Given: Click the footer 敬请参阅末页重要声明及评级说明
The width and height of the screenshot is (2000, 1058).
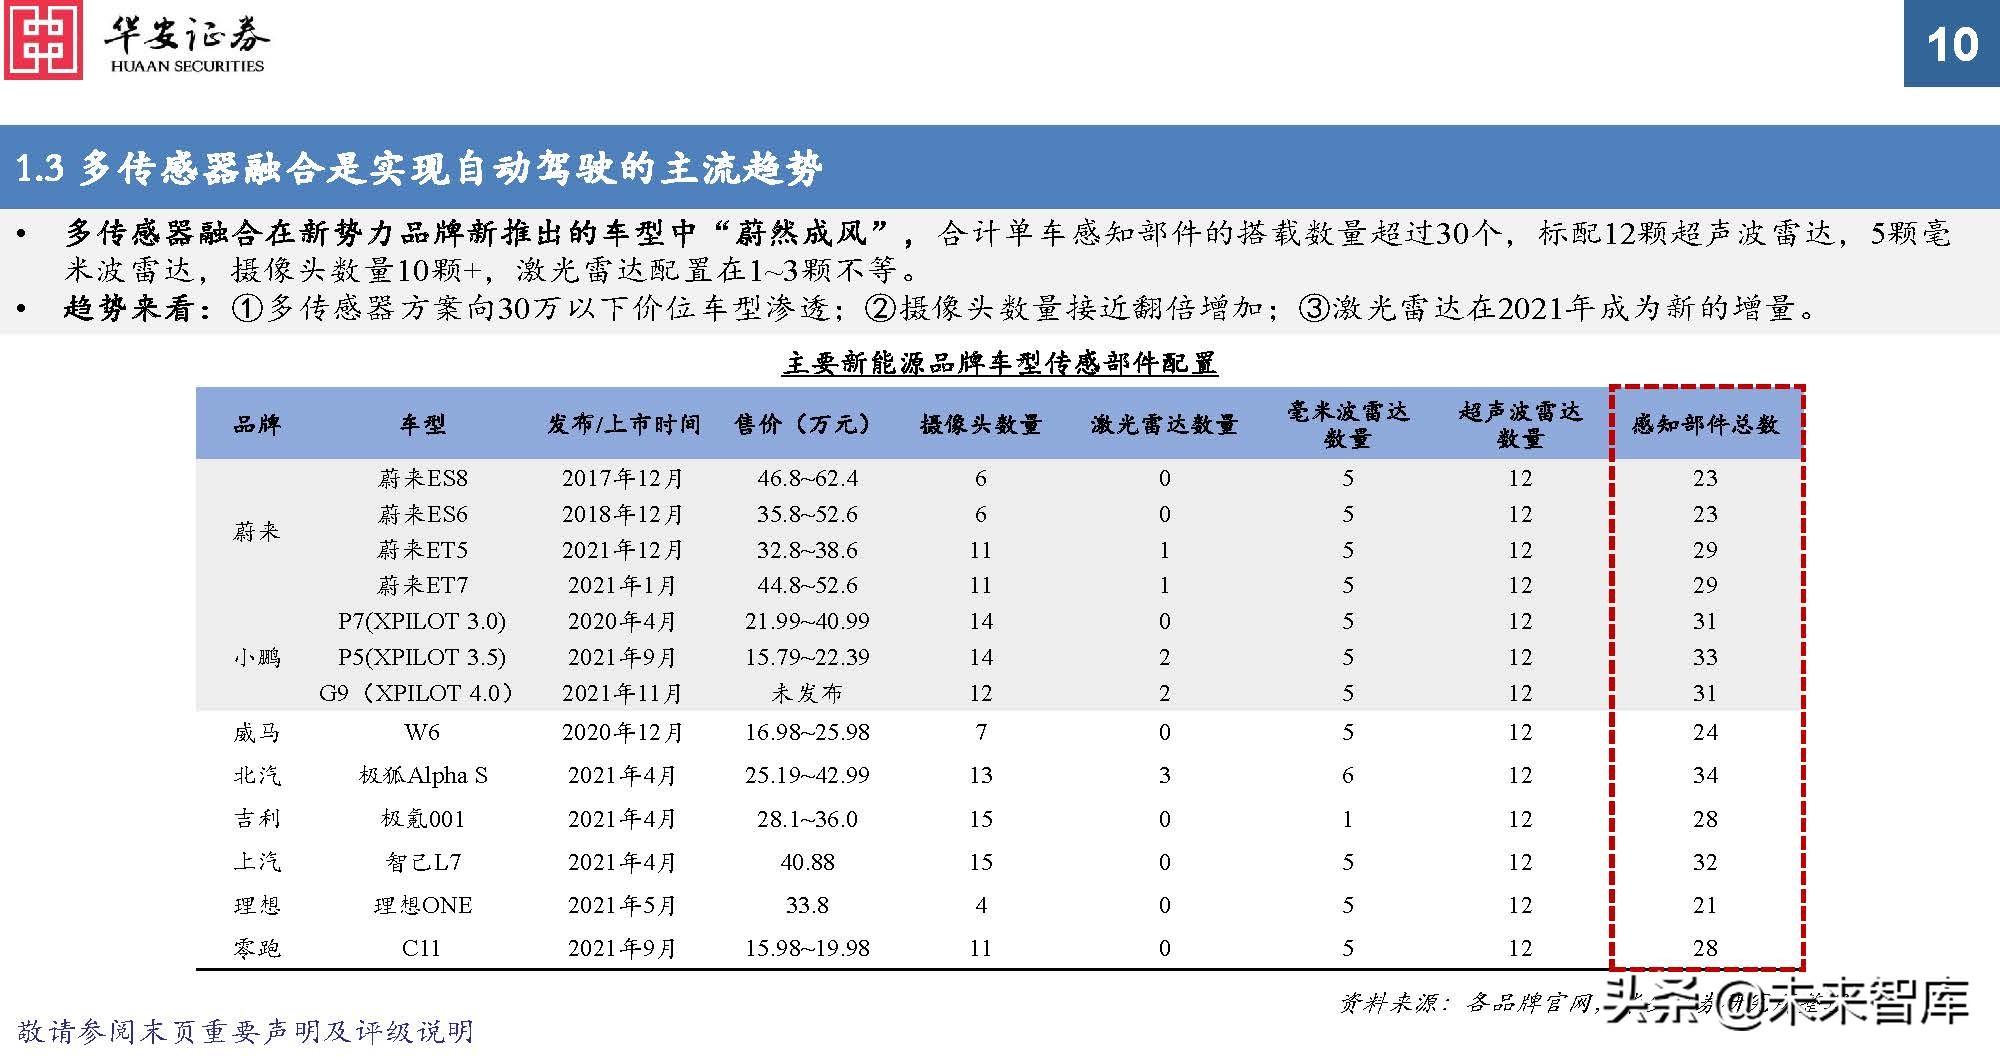Looking at the screenshot, I should (x=246, y=1031).
